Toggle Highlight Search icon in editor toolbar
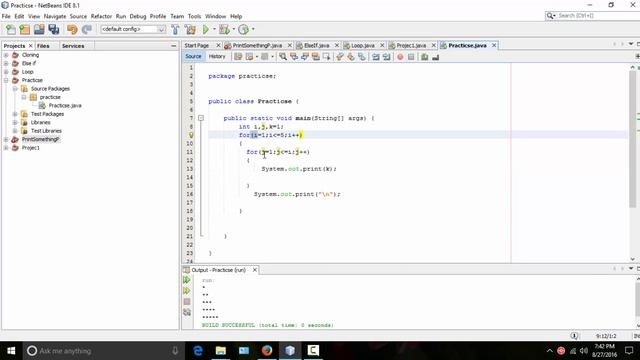Image resolution: width=640 pixels, height=360 pixels. click(x=315, y=57)
